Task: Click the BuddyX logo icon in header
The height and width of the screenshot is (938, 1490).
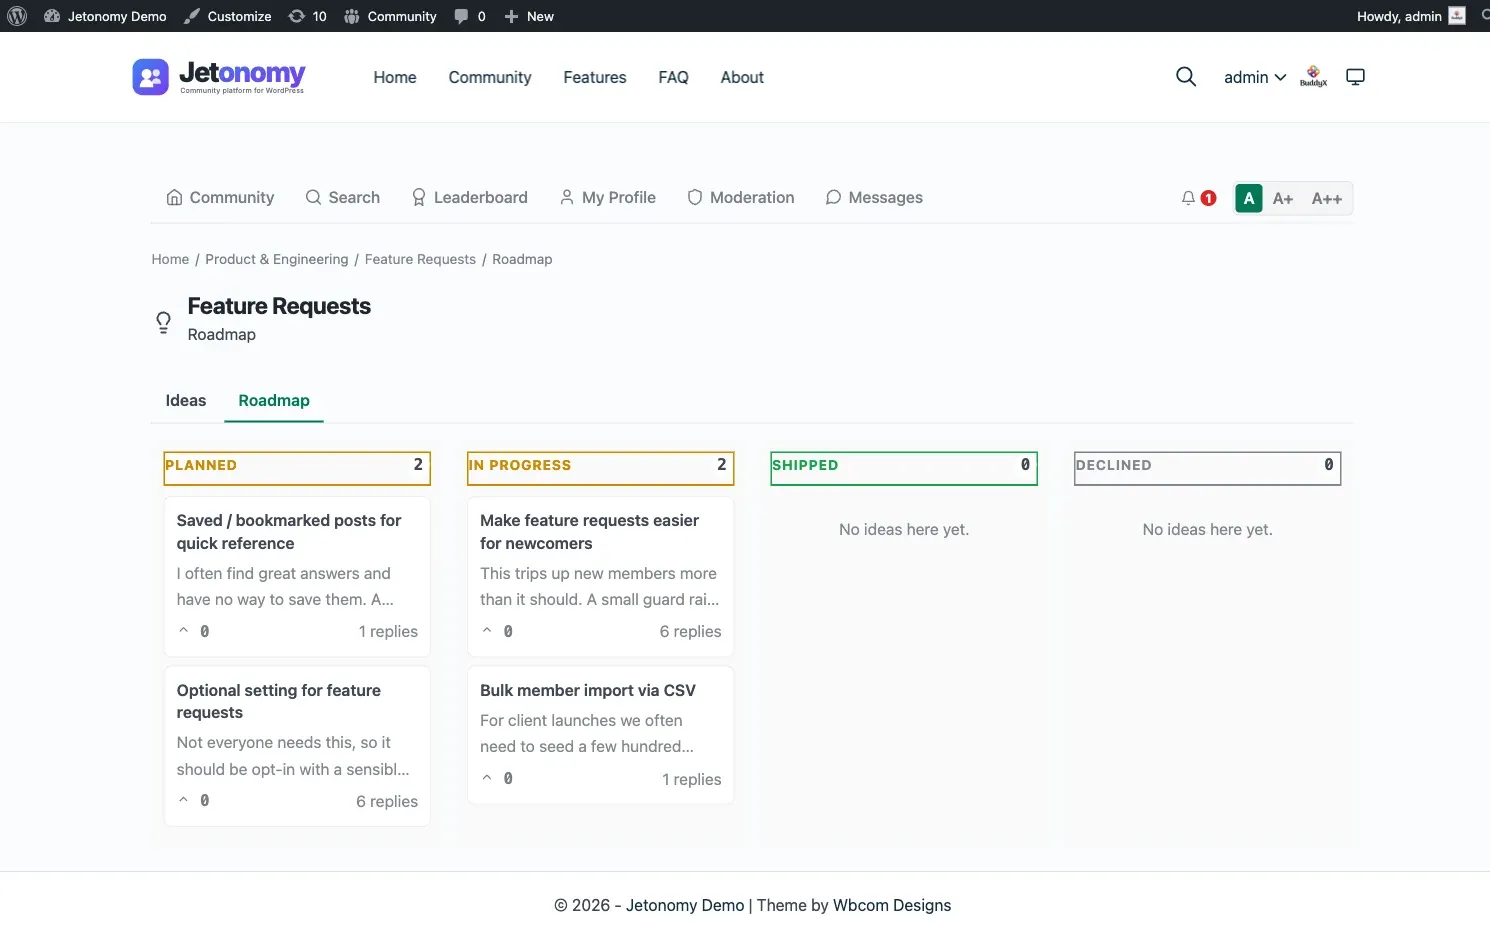Action: coord(1313,77)
